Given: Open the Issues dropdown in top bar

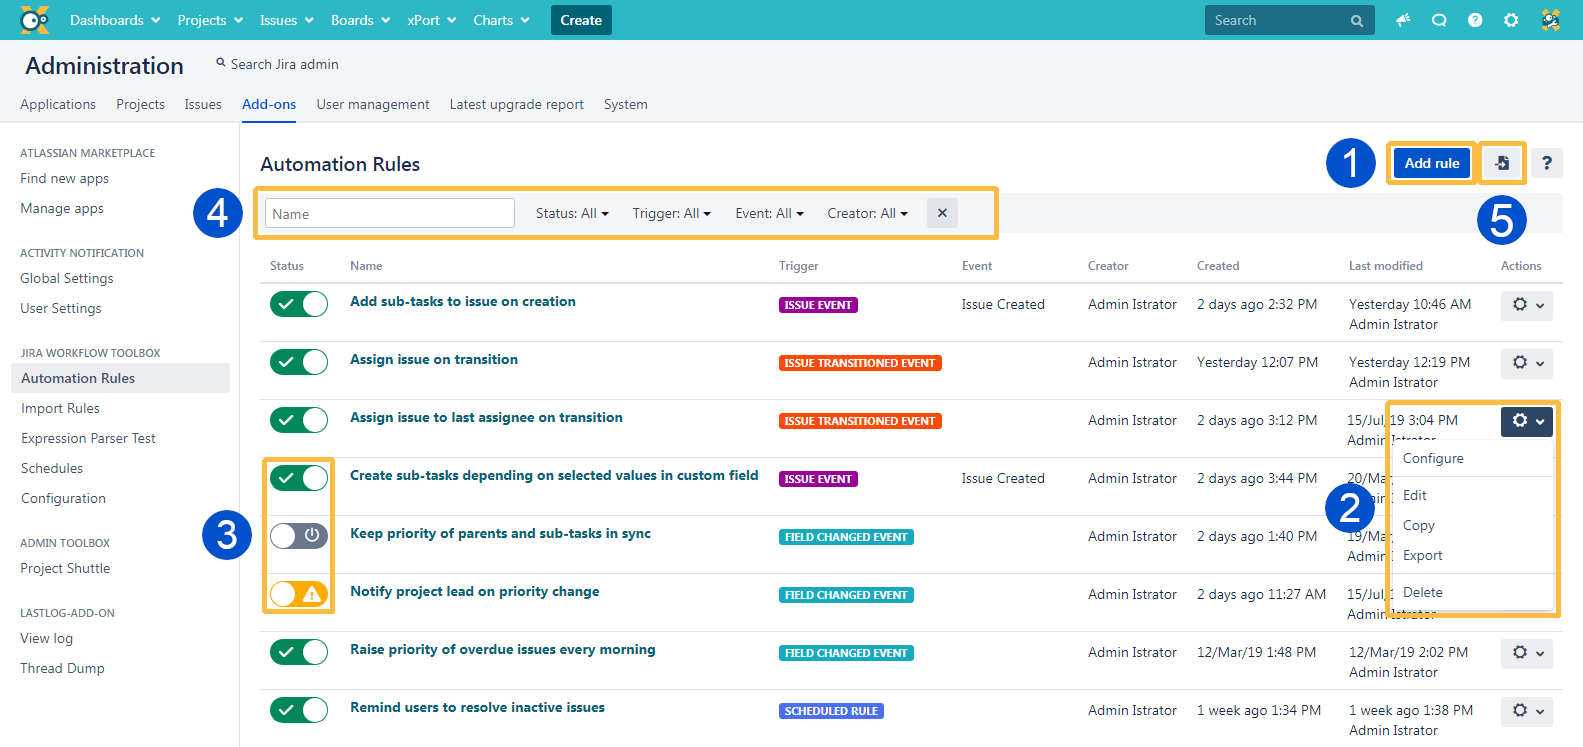Looking at the screenshot, I should point(286,20).
